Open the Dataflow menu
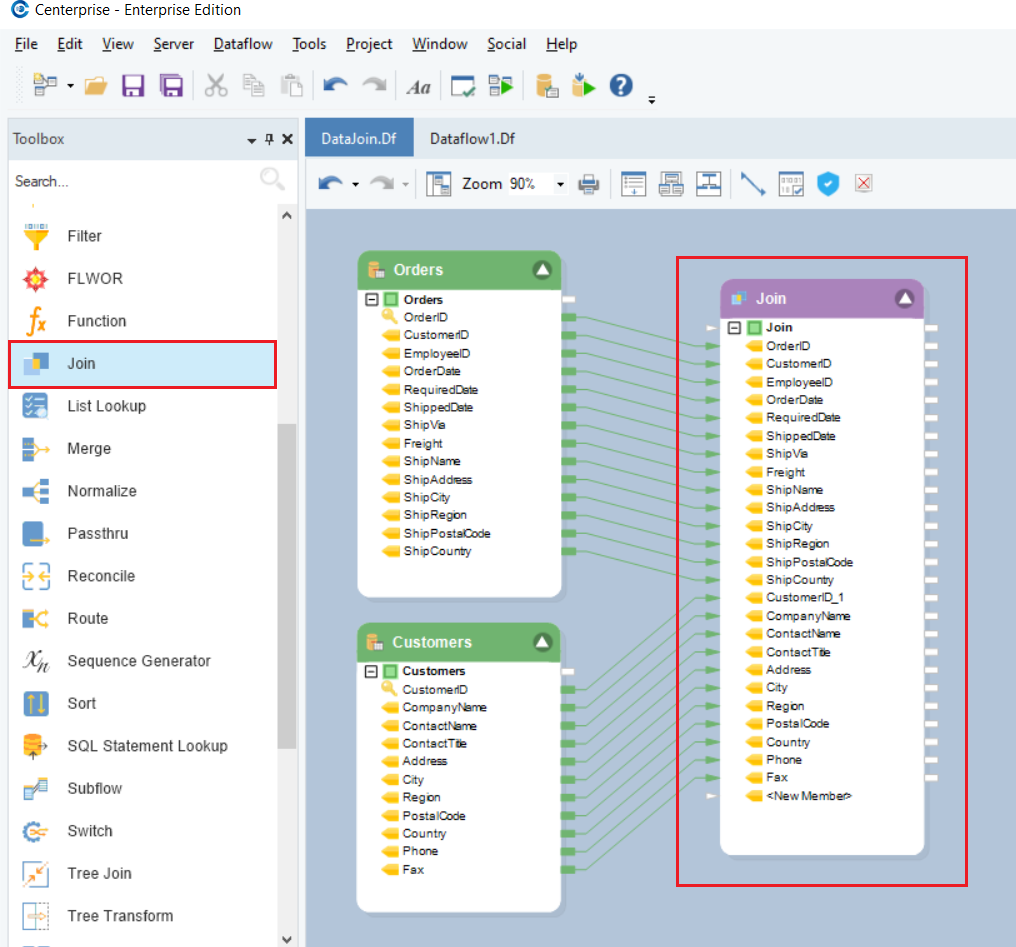 click(242, 44)
